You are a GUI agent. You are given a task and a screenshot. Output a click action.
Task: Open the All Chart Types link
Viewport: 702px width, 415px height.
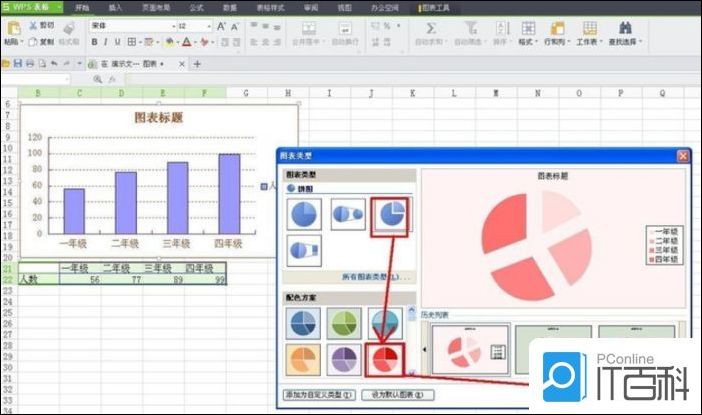pyautogui.click(x=376, y=277)
